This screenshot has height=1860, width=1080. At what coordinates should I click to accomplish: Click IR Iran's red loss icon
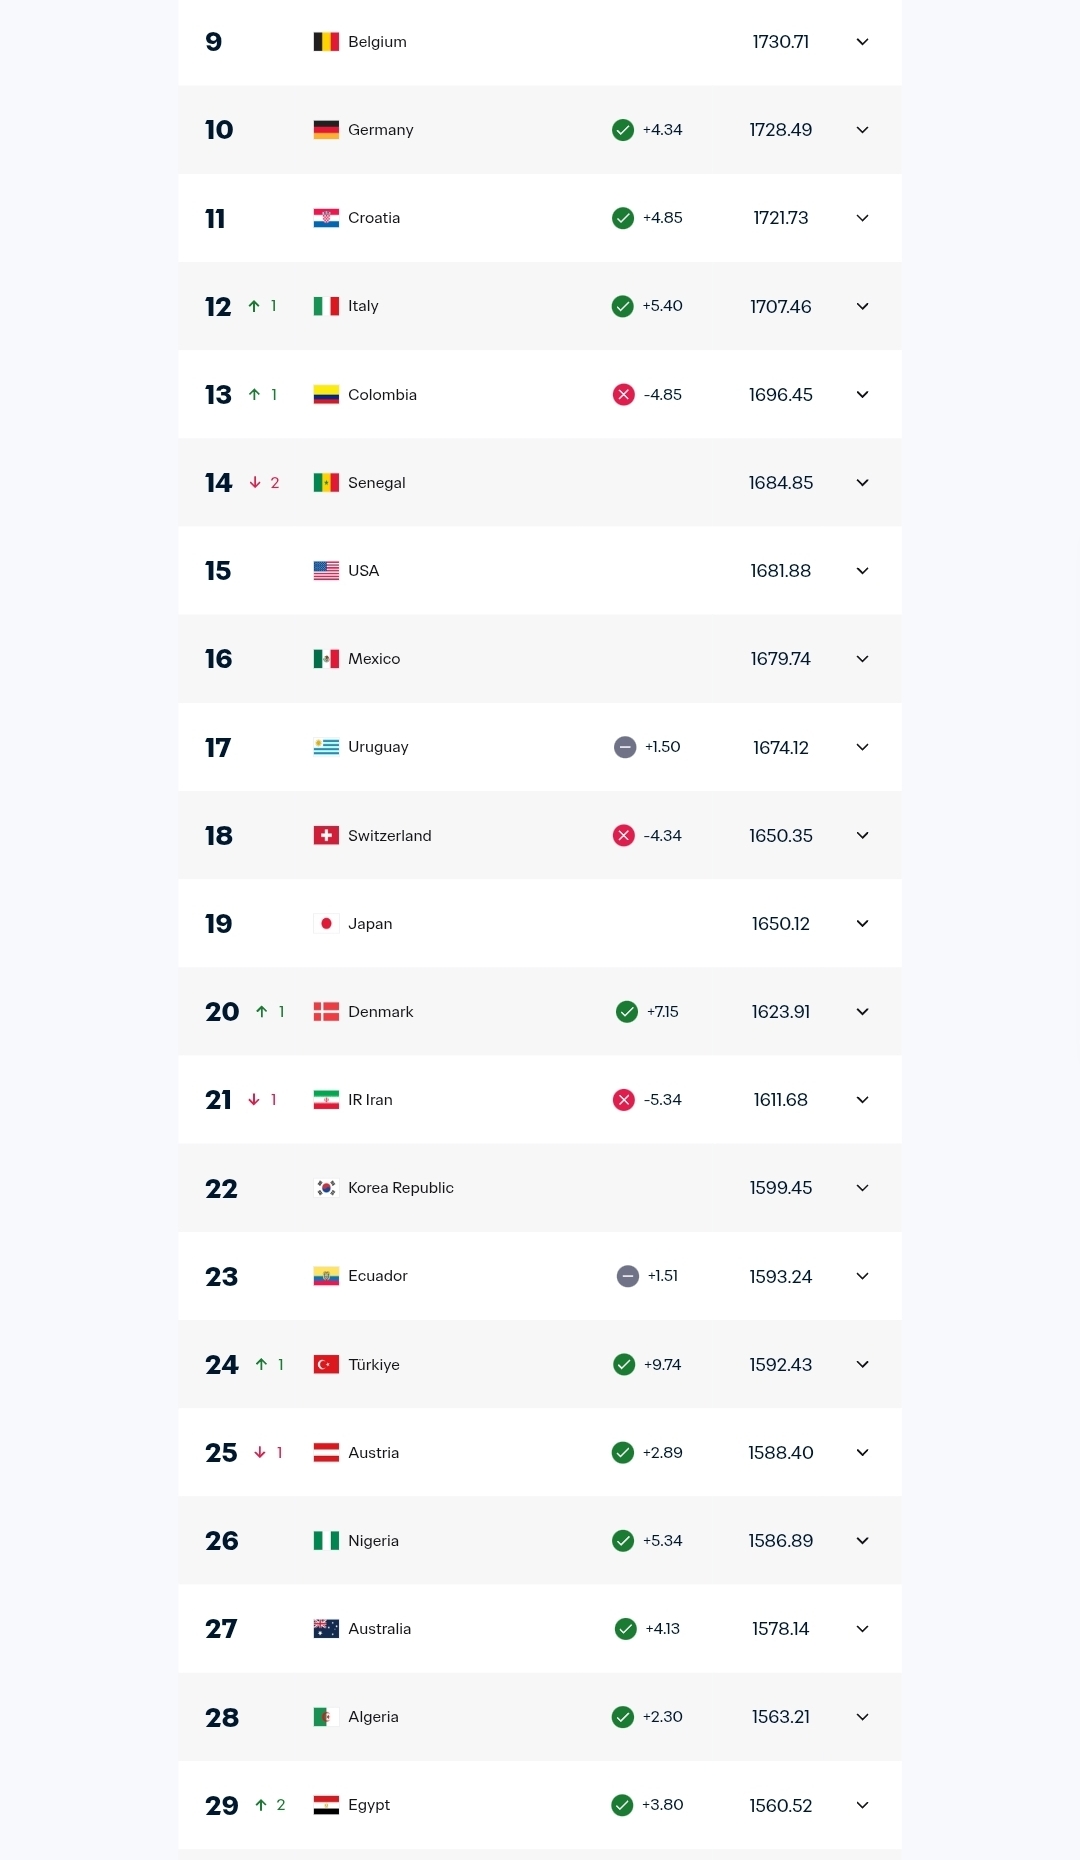(x=624, y=1100)
